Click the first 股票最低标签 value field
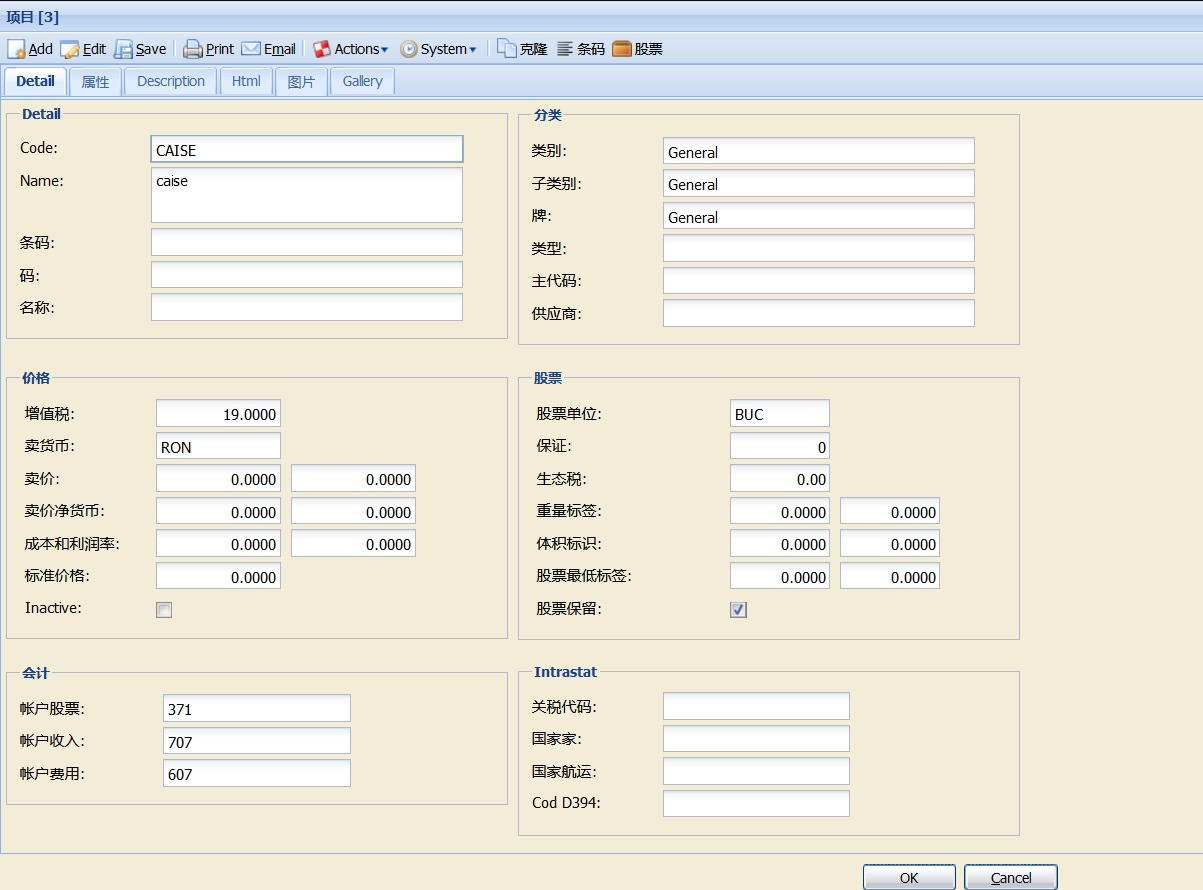The image size is (1203, 890). tap(780, 576)
